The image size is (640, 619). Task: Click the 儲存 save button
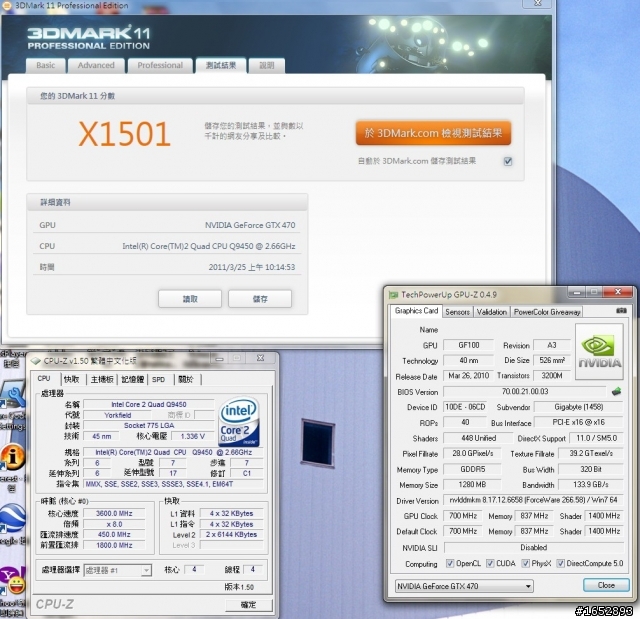point(260,299)
